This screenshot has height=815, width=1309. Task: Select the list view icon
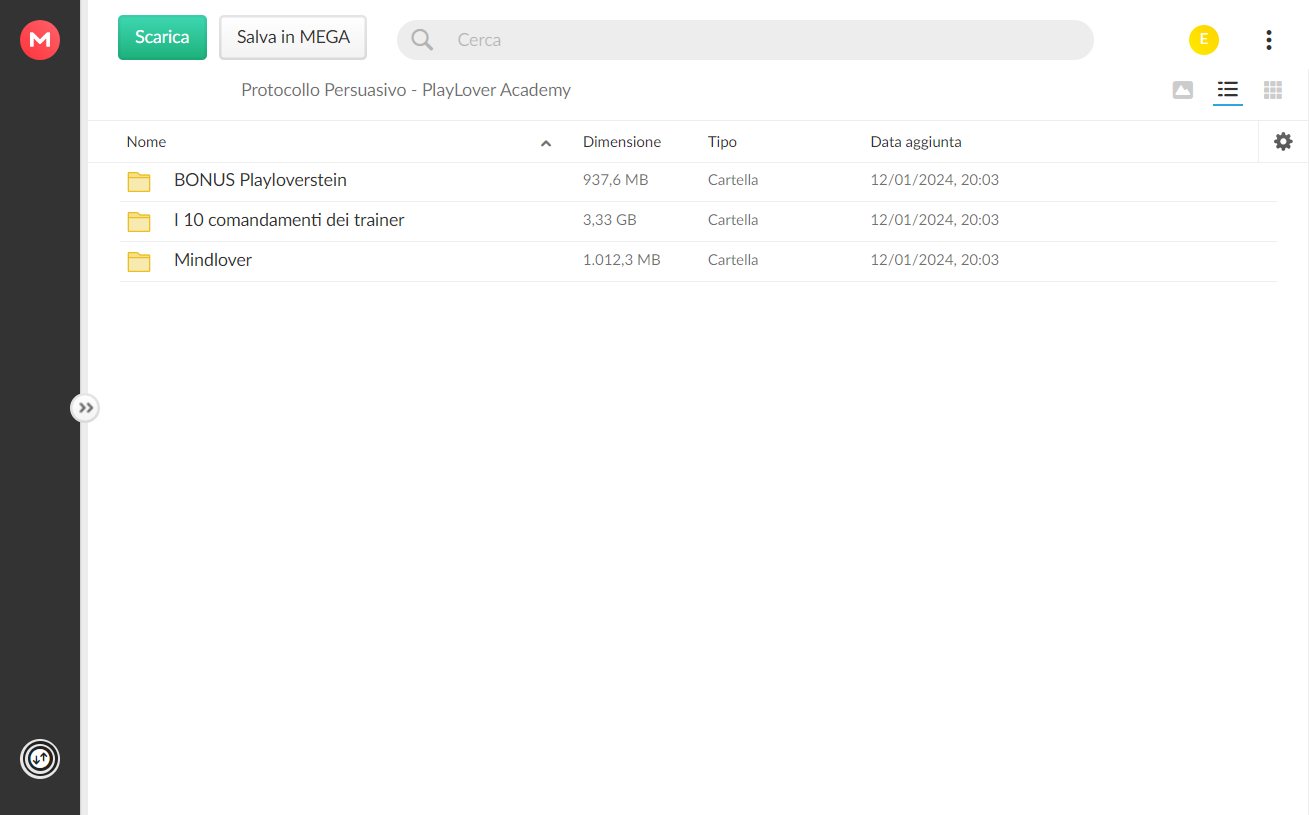pos(1228,90)
